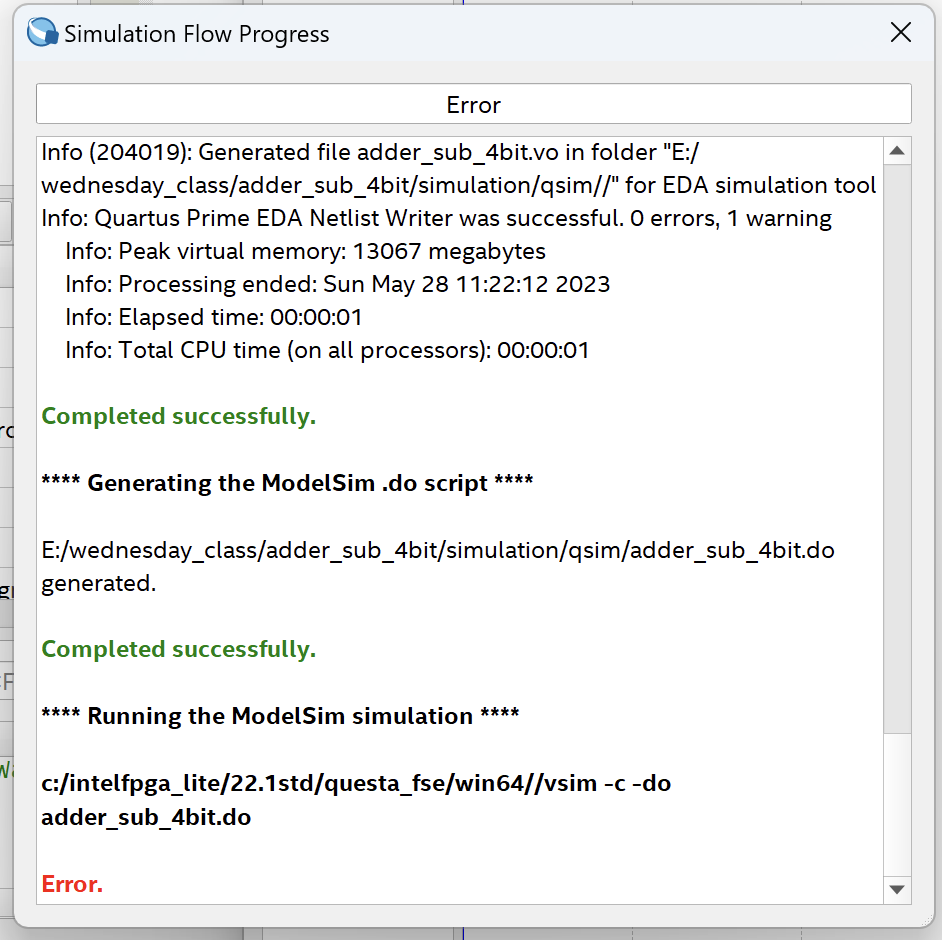
Task: Close the Simulation Flow Progress dialog
Action: coord(900,33)
